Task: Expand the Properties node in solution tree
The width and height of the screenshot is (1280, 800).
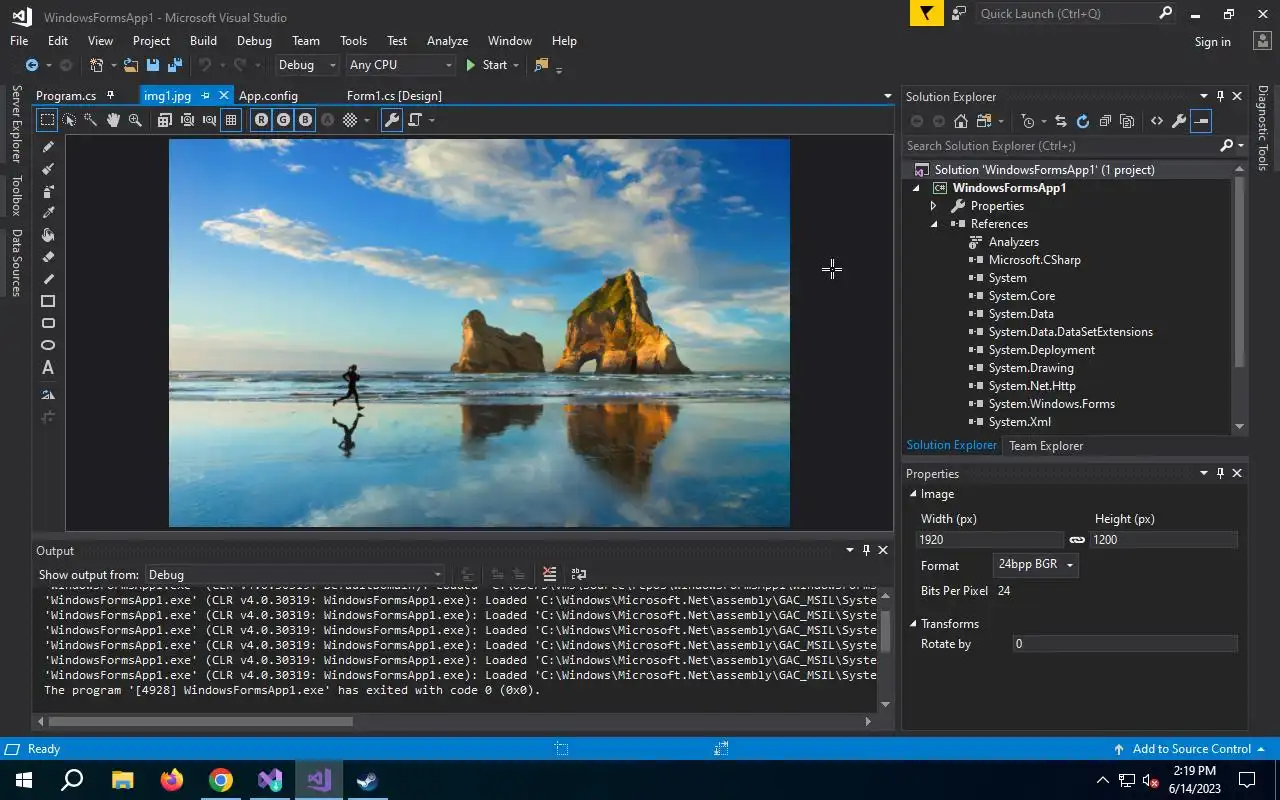Action: 933,206
